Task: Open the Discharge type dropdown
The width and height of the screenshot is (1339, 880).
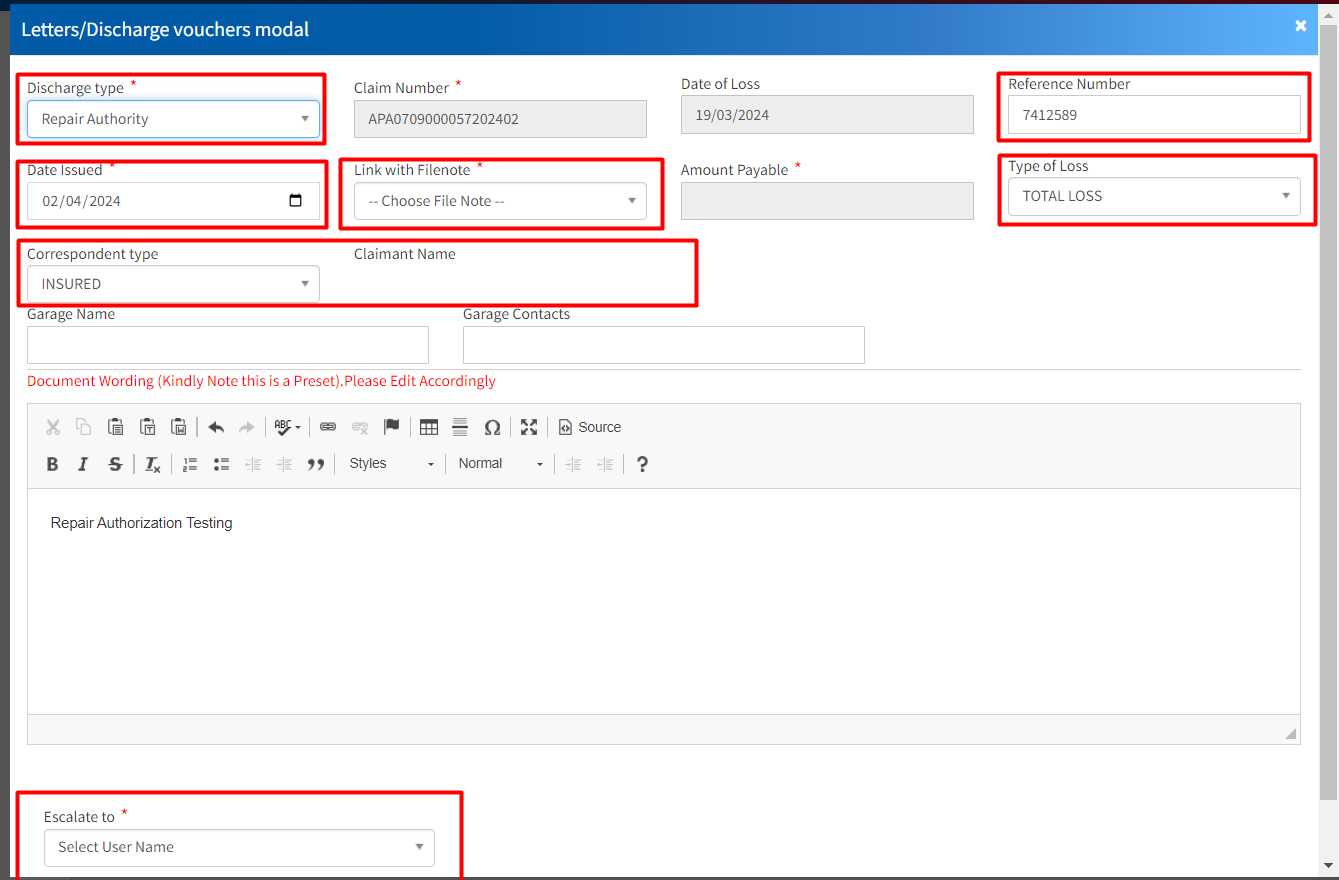Action: pos(173,119)
